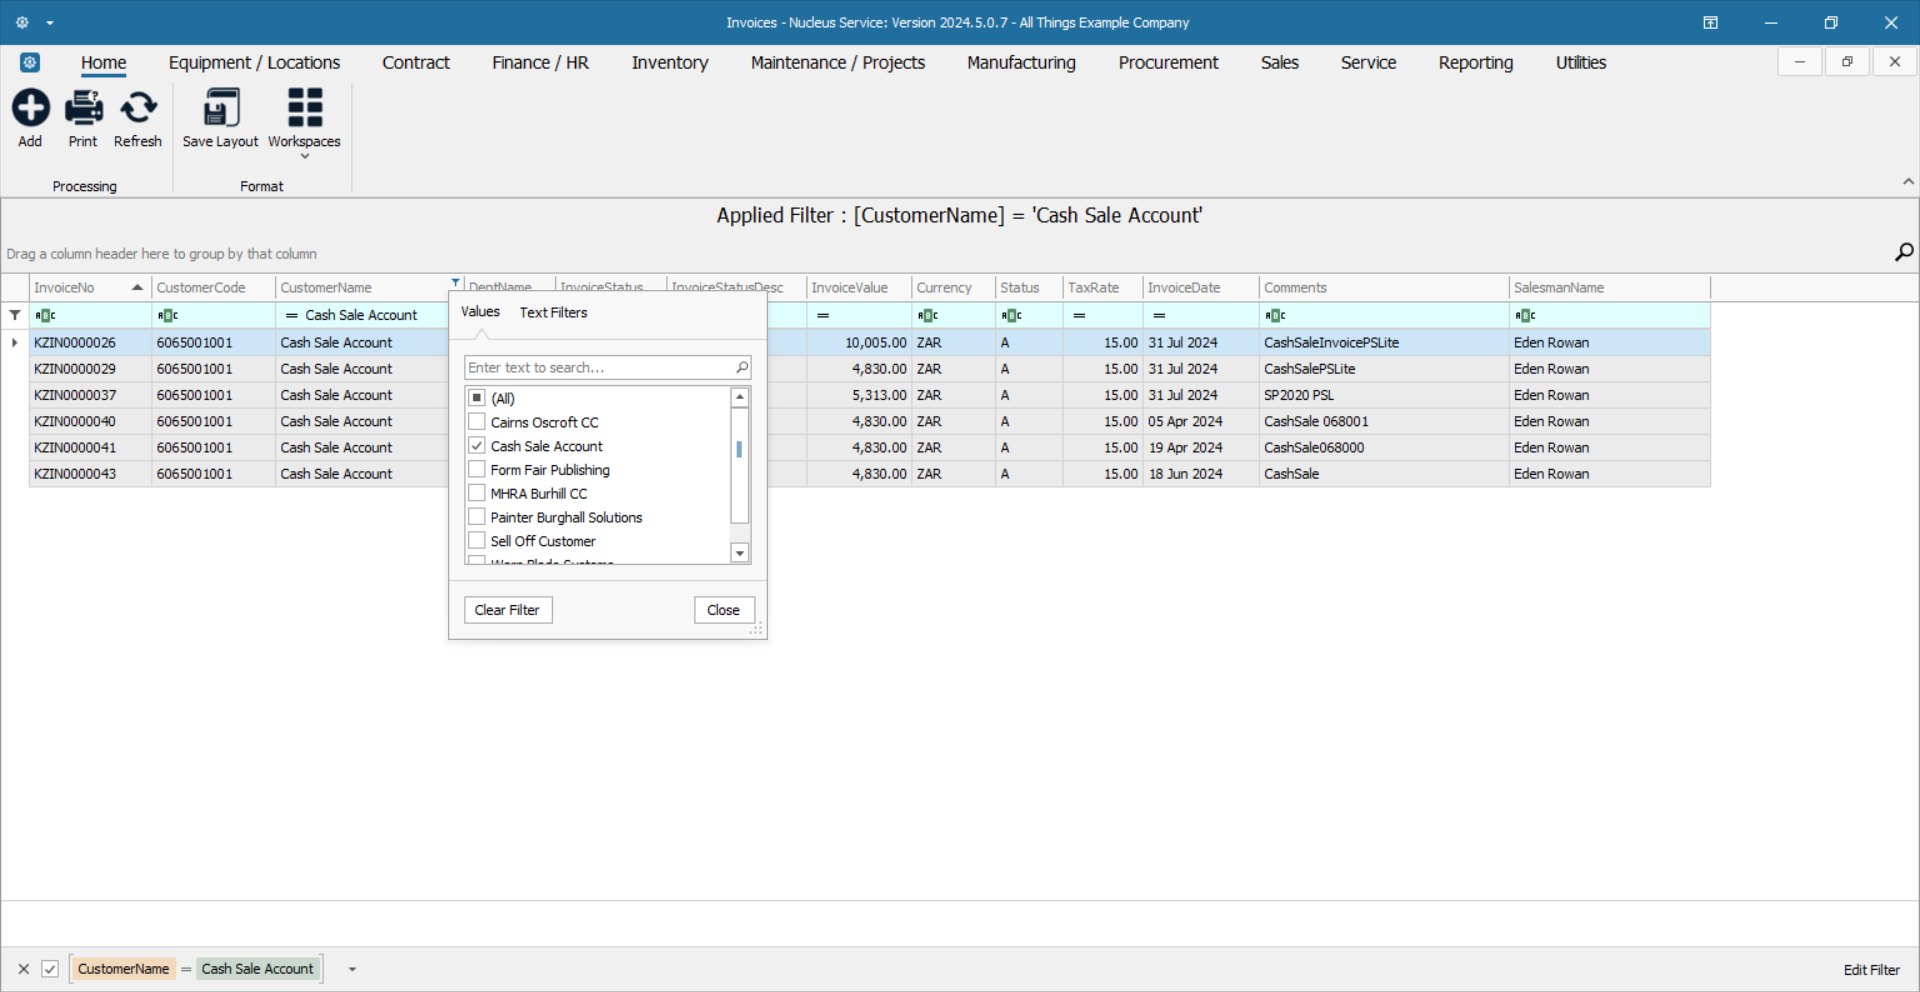Refresh the invoice list
Image resolution: width=1920 pixels, height=992 pixels.
[x=138, y=108]
